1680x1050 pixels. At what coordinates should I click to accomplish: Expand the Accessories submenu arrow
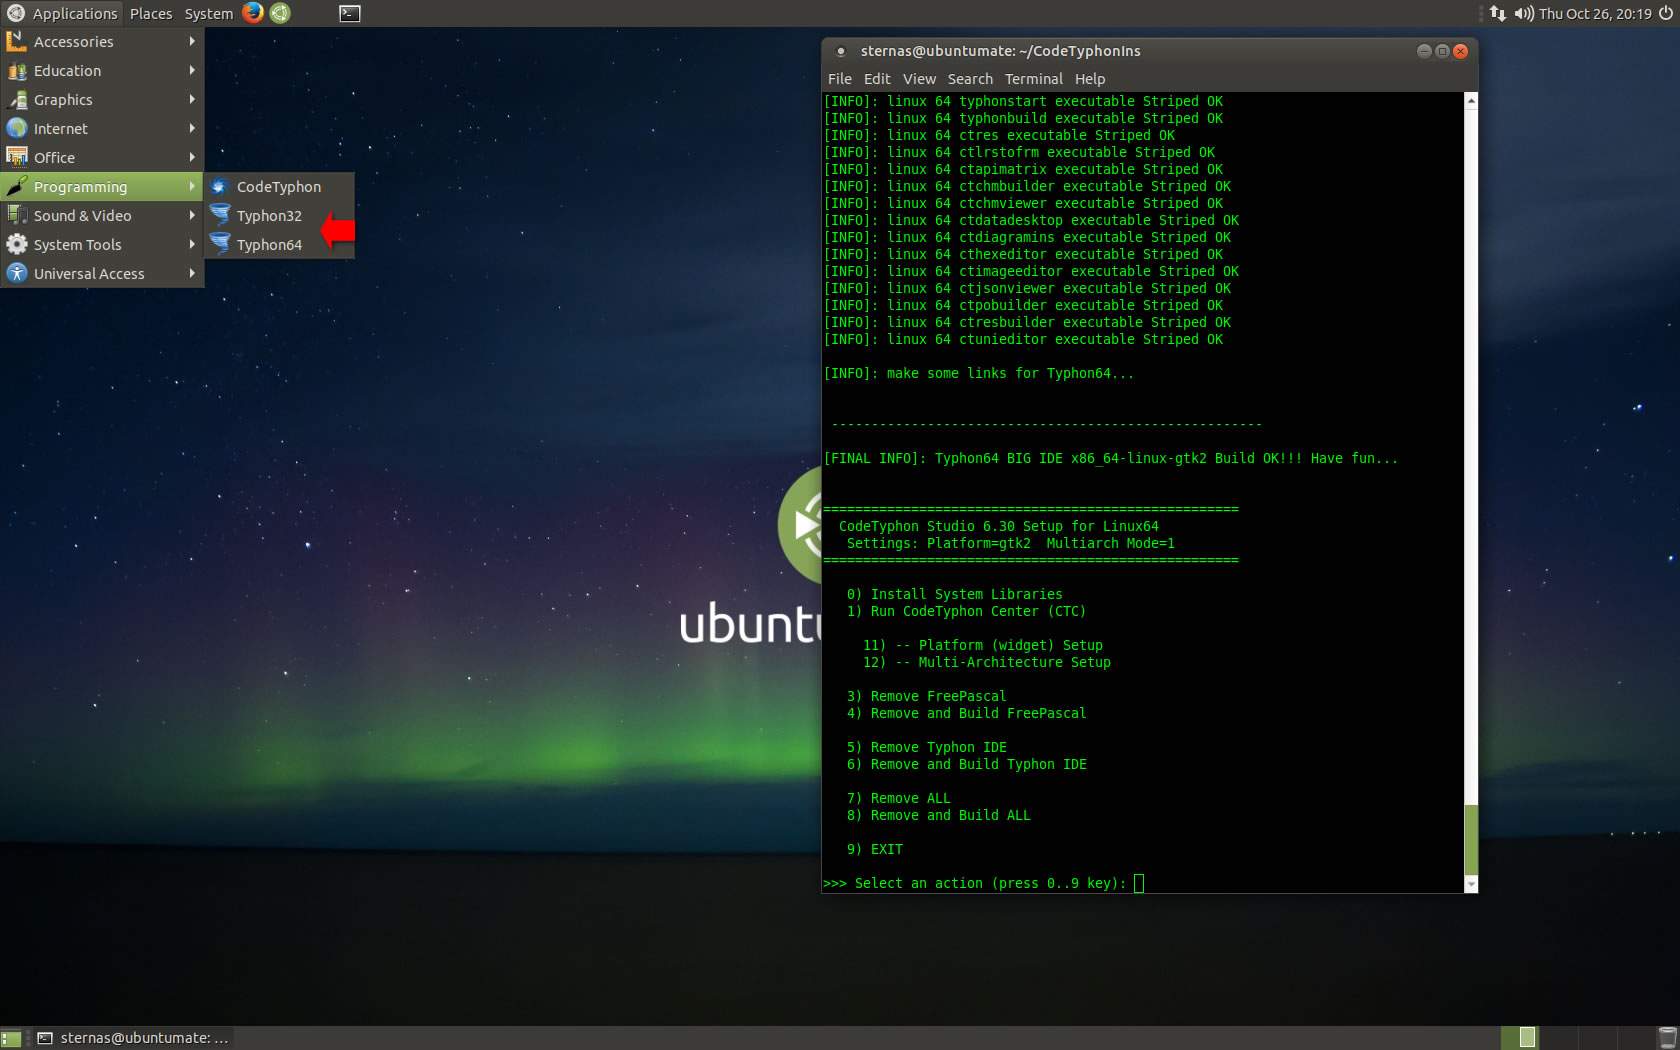pos(192,41)
